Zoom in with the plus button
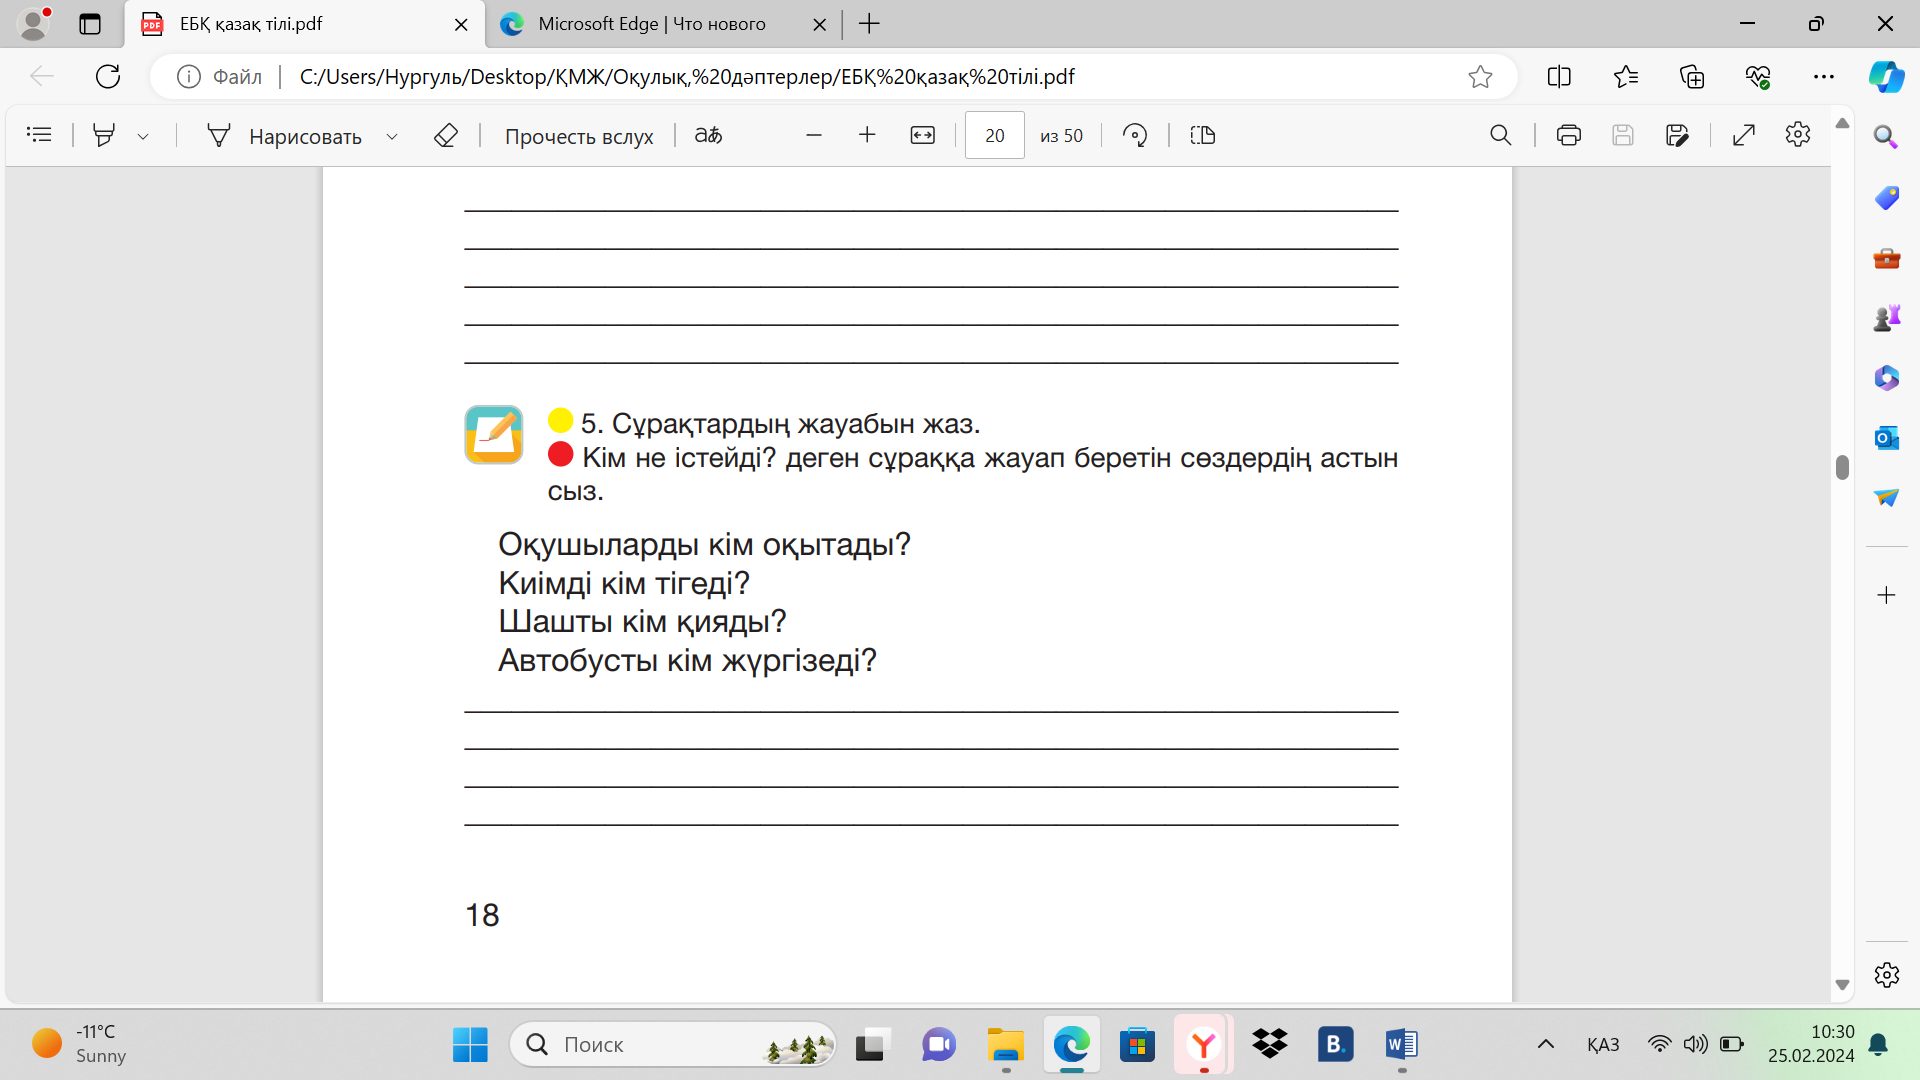This screenshot has width=1920, height=1080. [x=867, y=135]
